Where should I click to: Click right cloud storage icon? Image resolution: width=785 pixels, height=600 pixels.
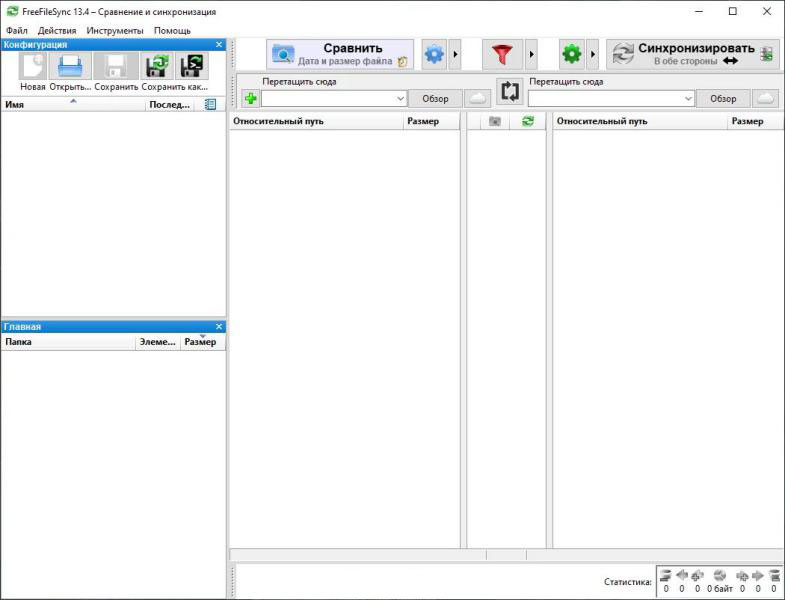(765, 99)
